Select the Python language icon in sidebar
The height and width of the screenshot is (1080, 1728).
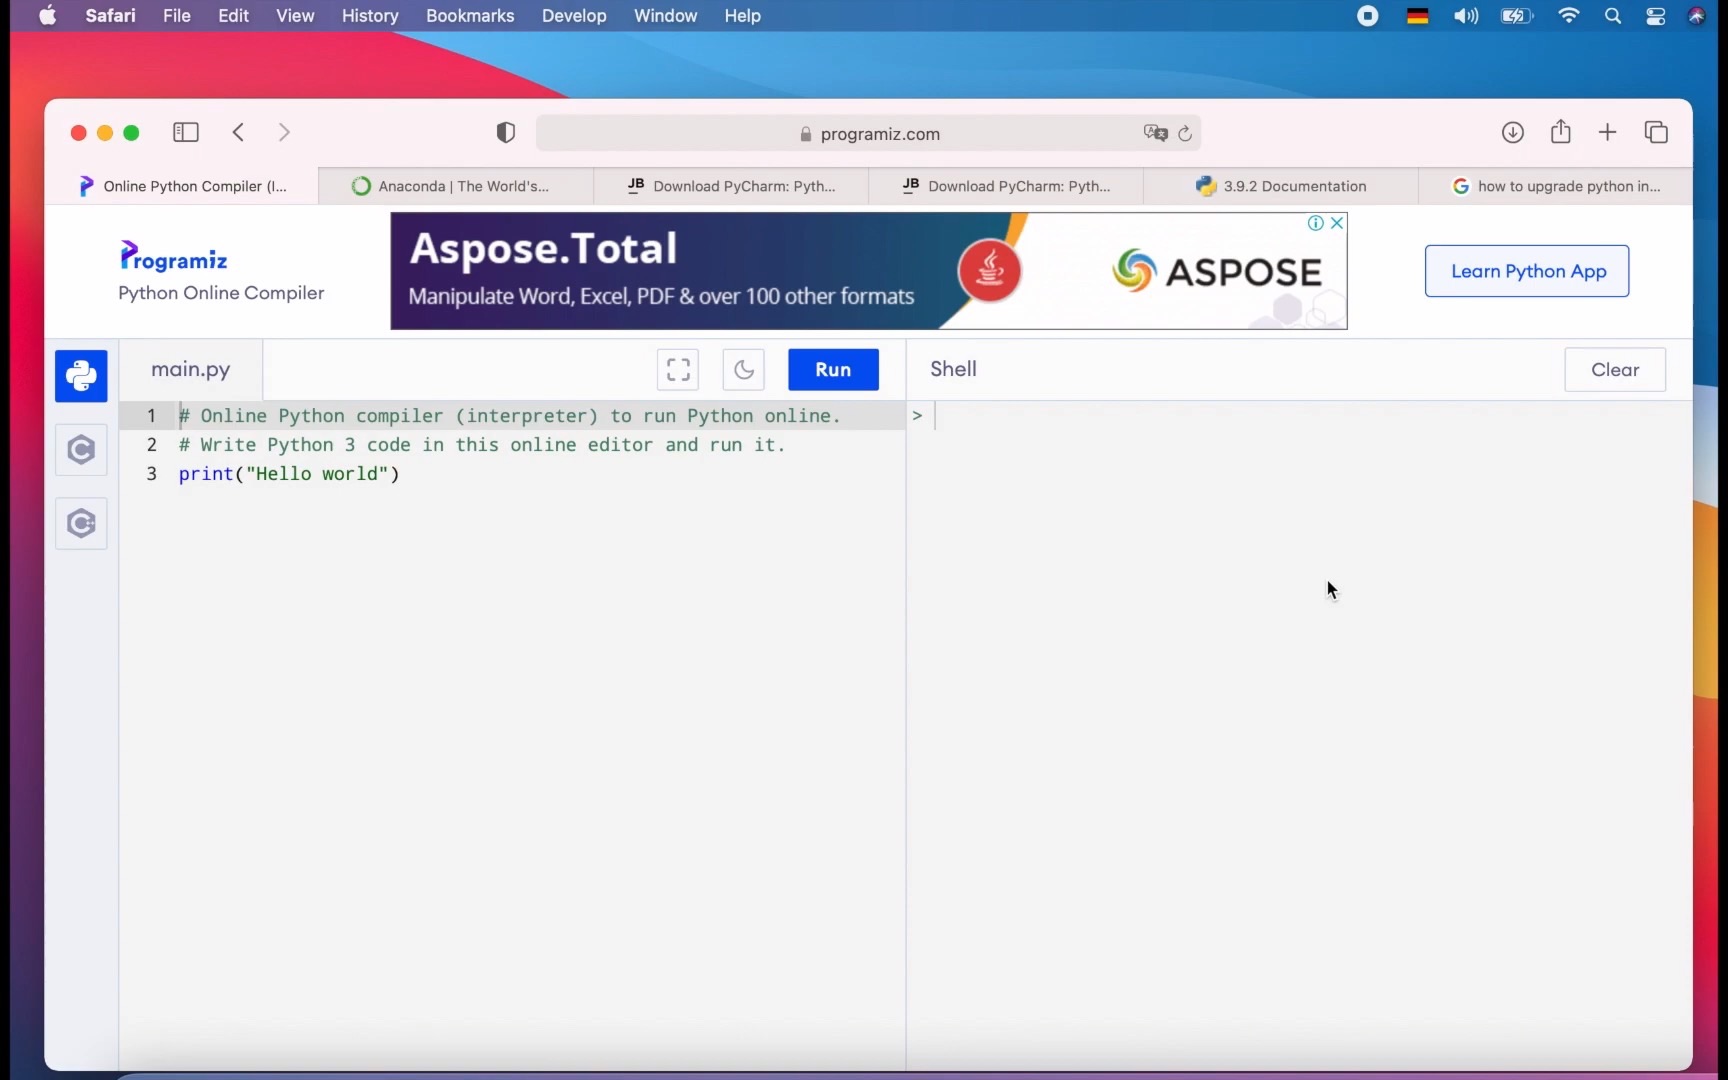coord(81,376)
